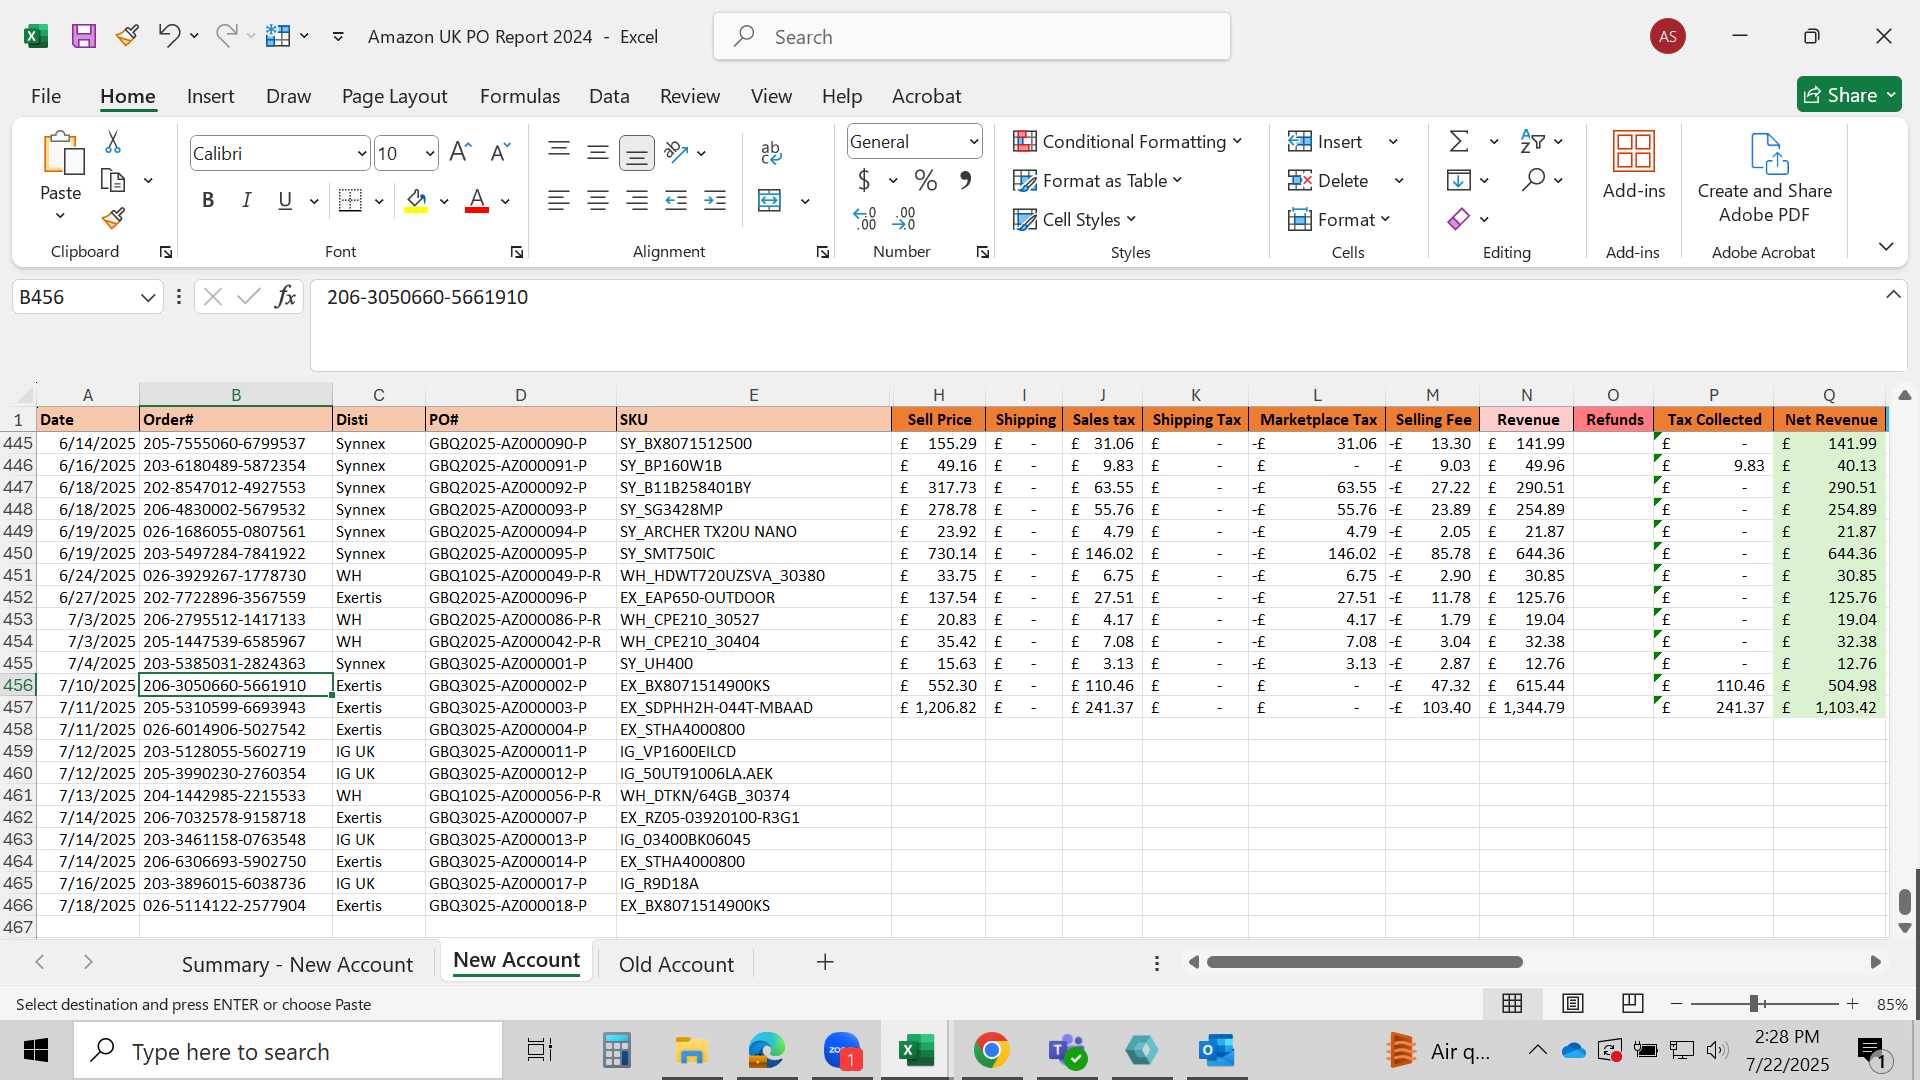Open Excel from the Windows taskbar
Screen dimensions: 1920x1080
(x=917, y=1051)
